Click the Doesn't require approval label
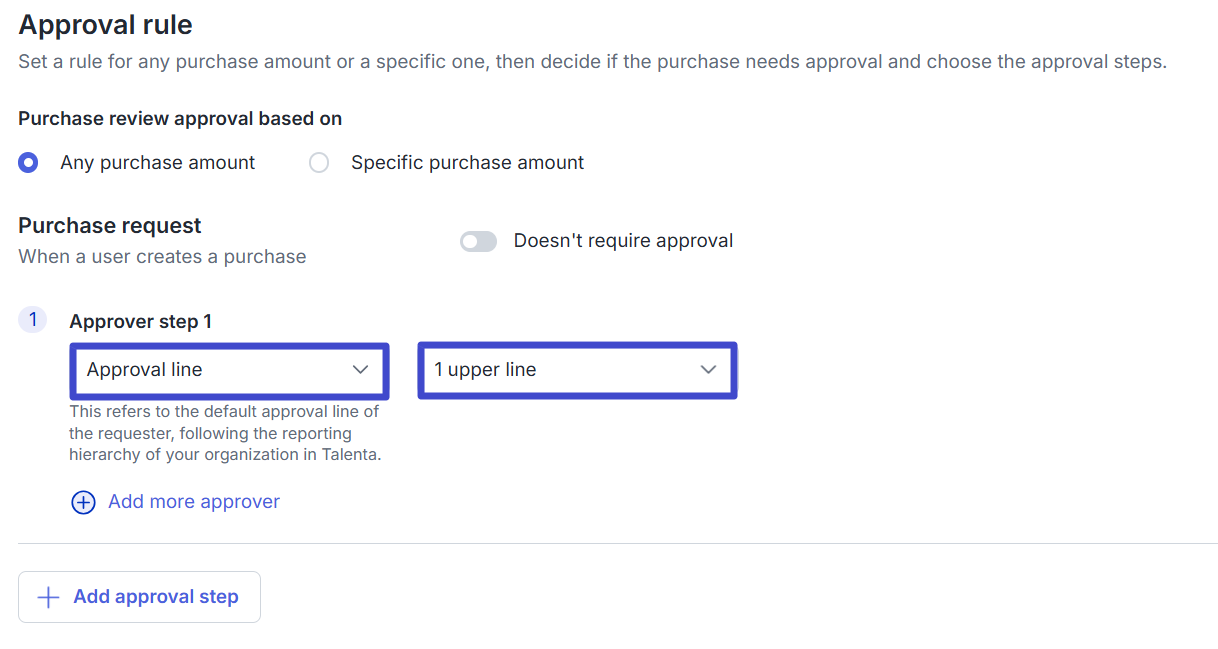The width and height of the screenshot is (1218, 649). coord(623,241)
